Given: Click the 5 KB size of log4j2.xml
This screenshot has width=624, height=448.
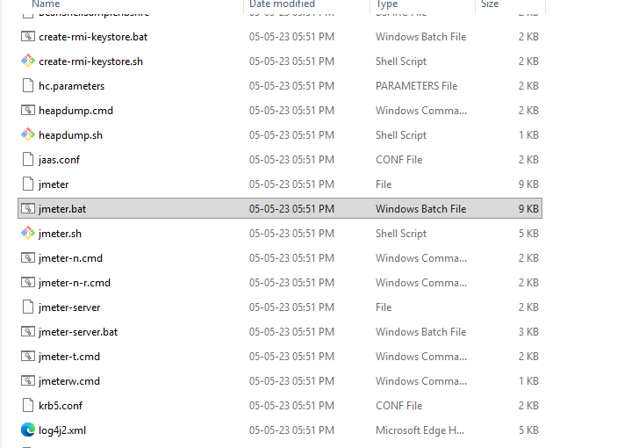Looking at the screenshot, I should (528, 430).
